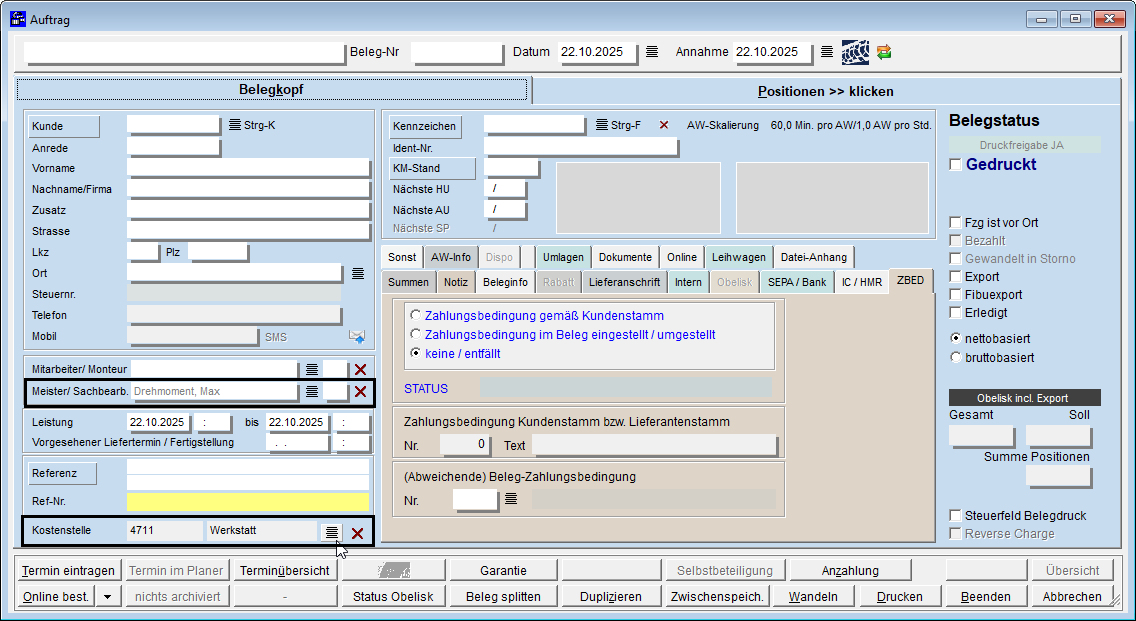Select keine / entfällt payment option
This screenshot has height=621, width=1136.
pyautogui.click(x=415, y=353)
